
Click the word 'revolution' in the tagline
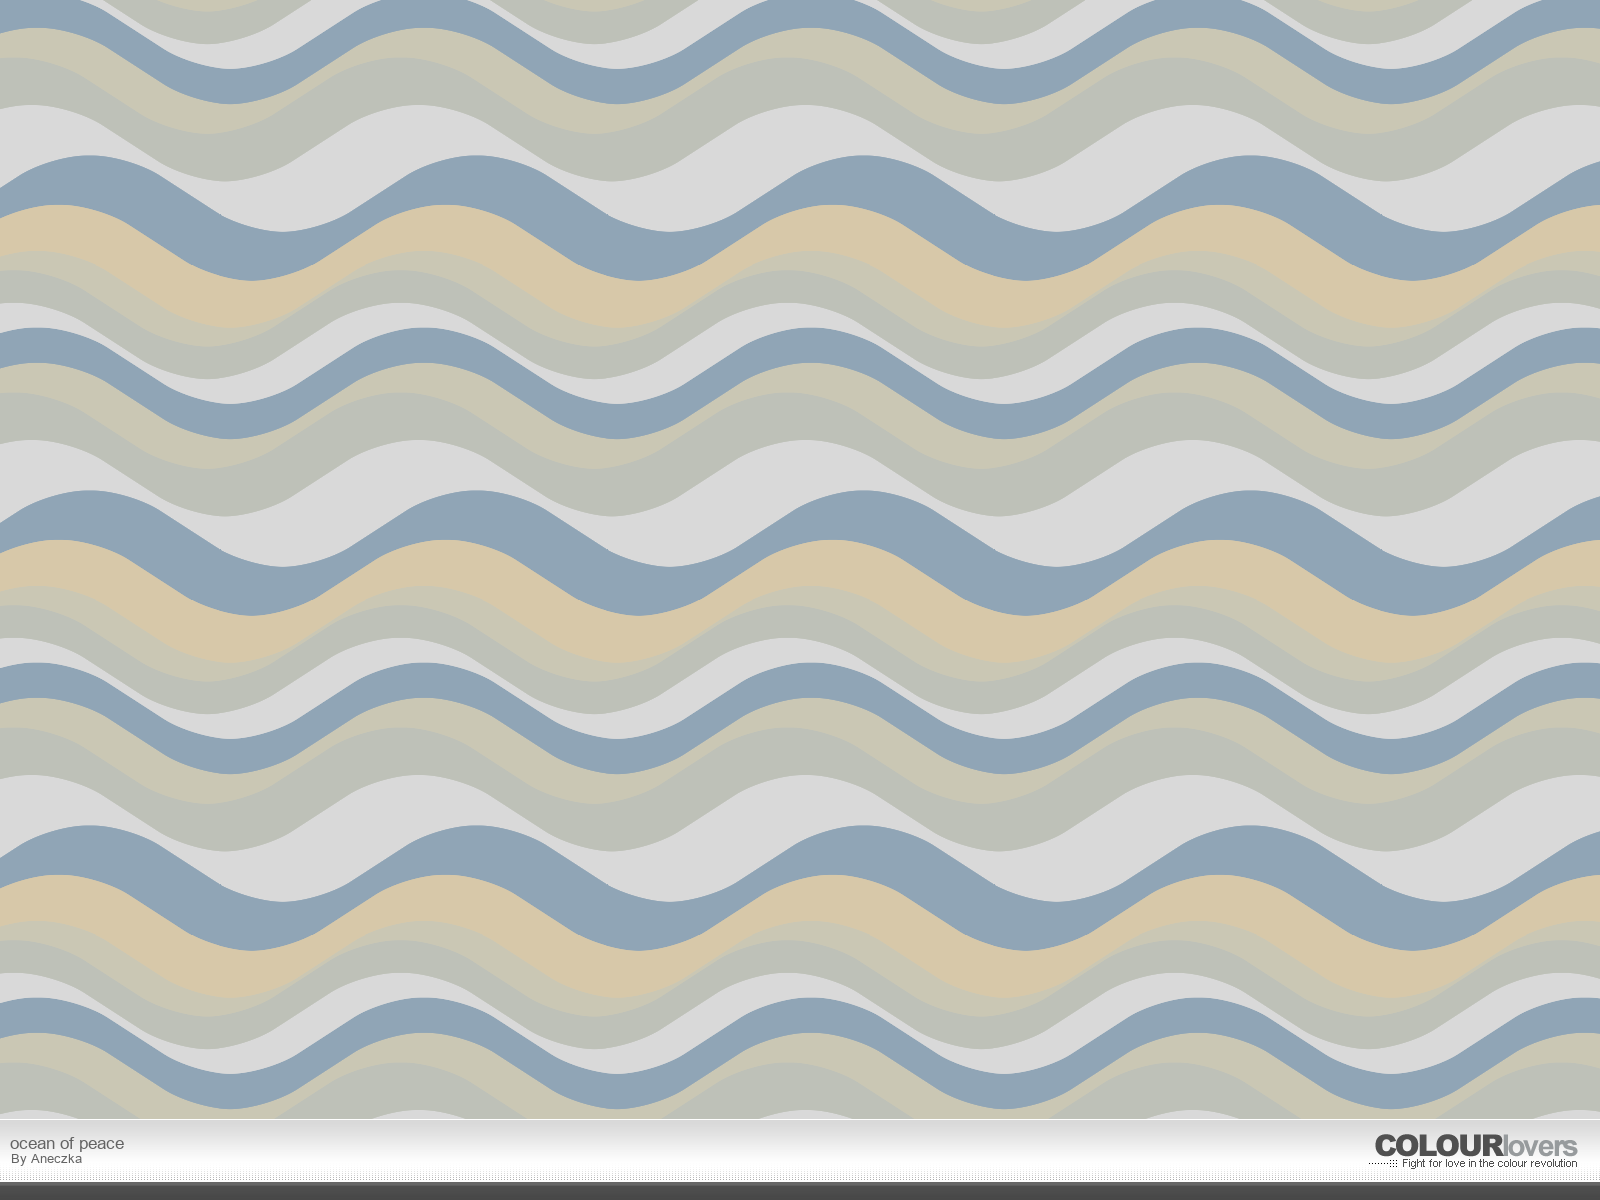(1553, 1164)
